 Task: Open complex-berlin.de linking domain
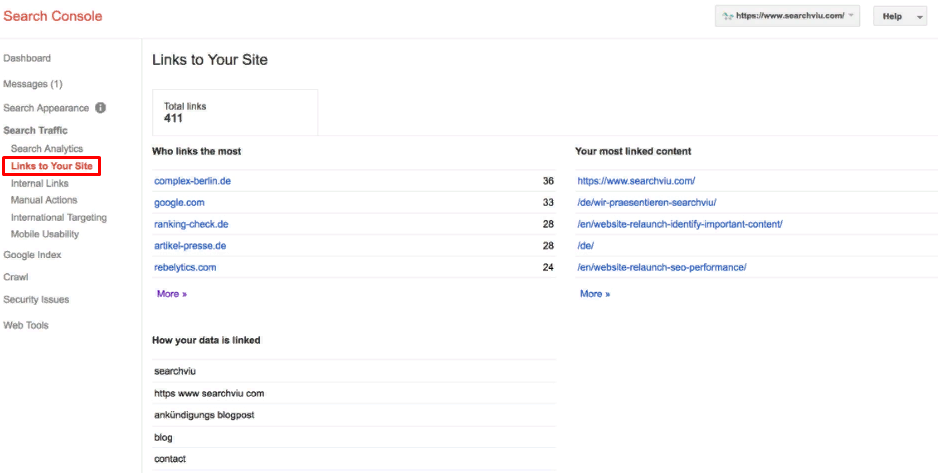192,181
